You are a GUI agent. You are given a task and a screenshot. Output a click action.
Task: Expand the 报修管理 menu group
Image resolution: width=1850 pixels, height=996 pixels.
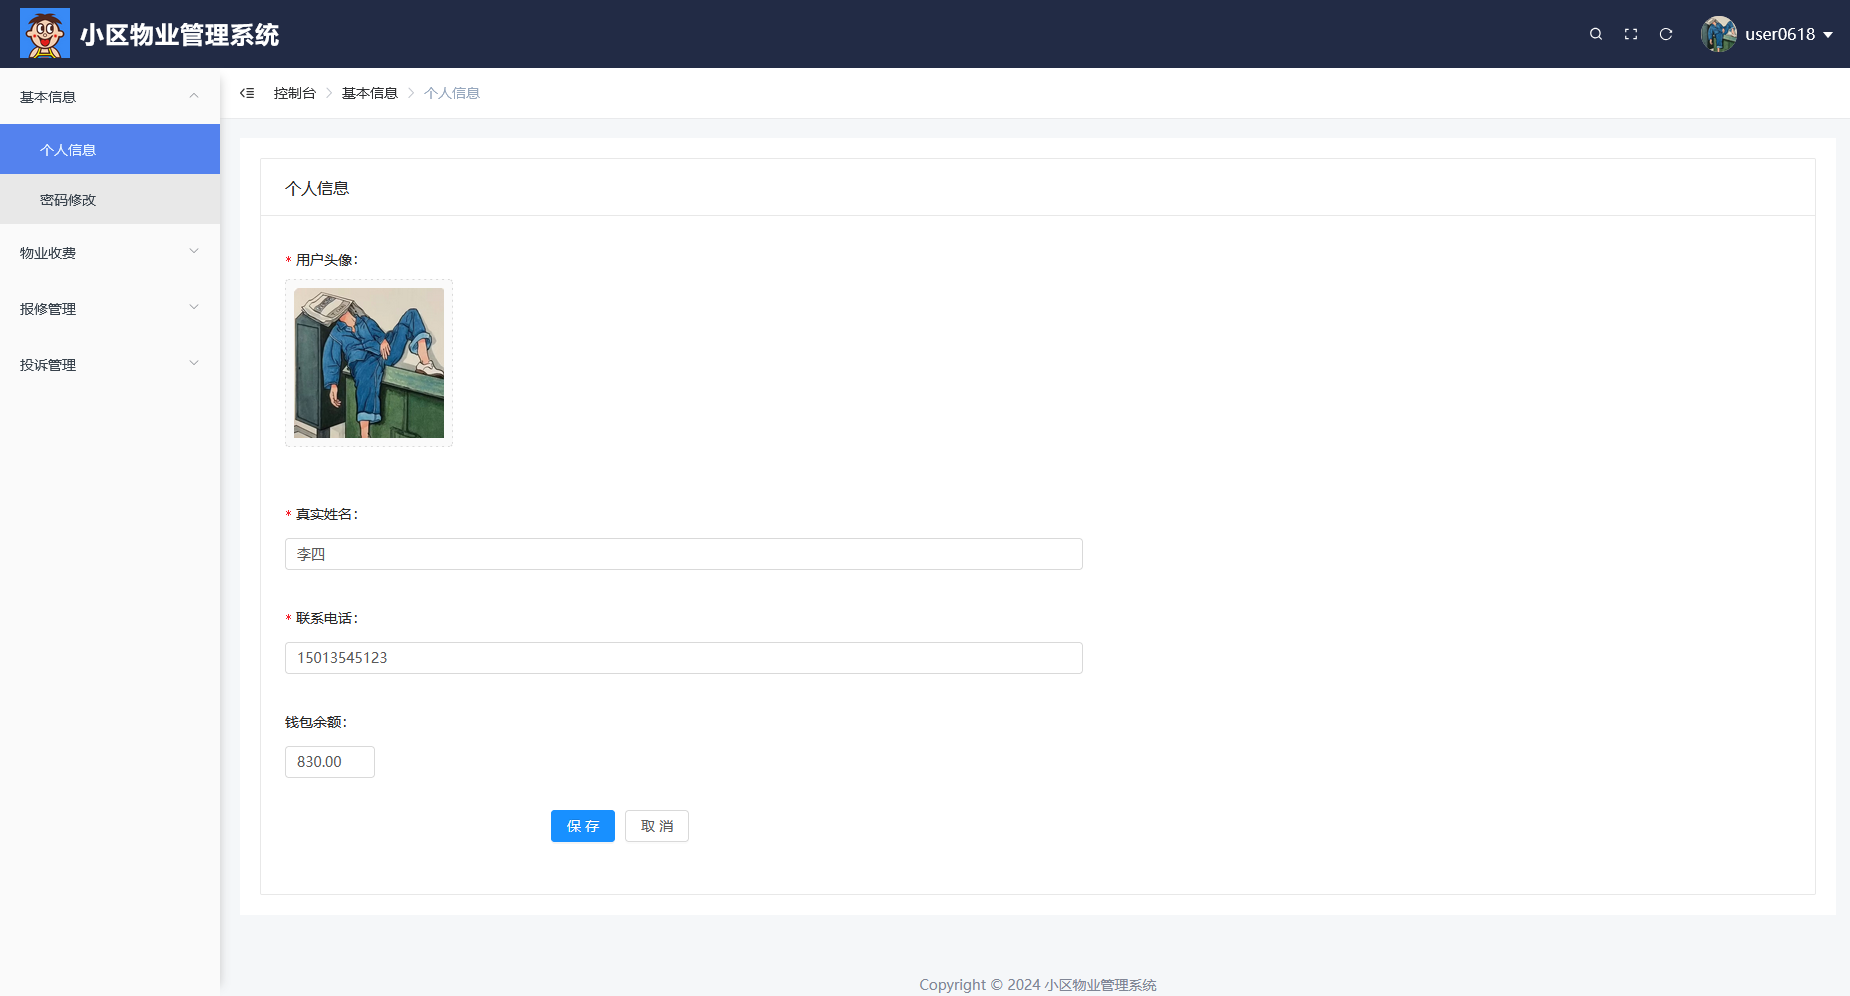[110, 308]
